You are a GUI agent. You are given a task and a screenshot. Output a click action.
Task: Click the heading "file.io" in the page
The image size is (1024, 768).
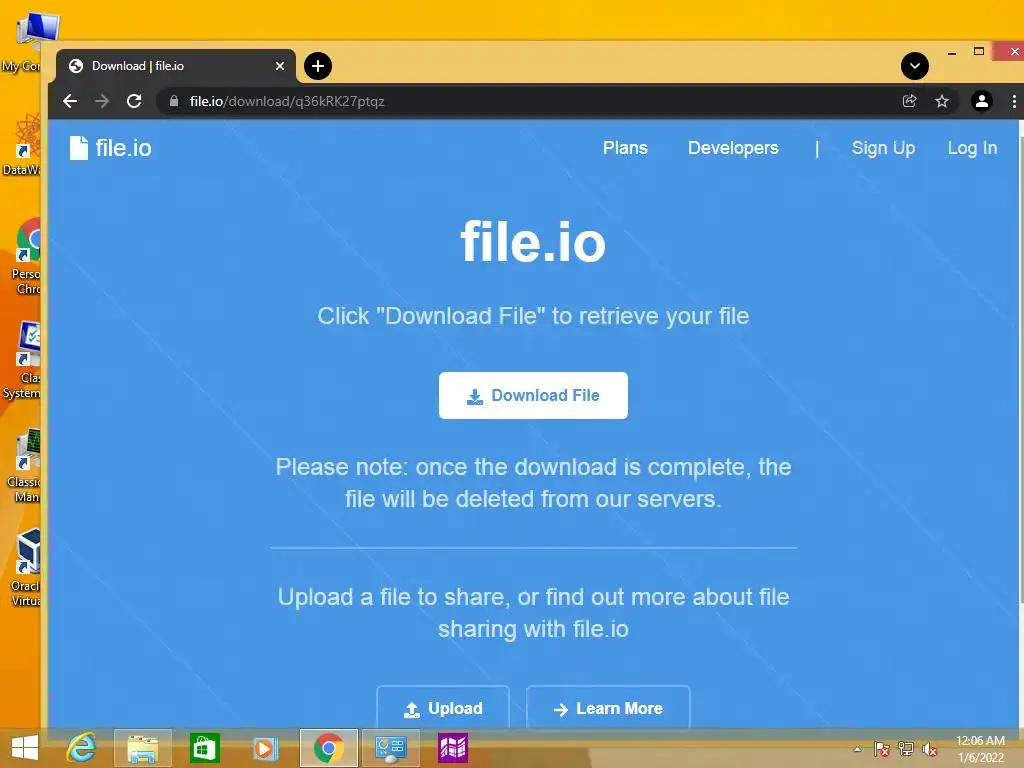(533, 242)
